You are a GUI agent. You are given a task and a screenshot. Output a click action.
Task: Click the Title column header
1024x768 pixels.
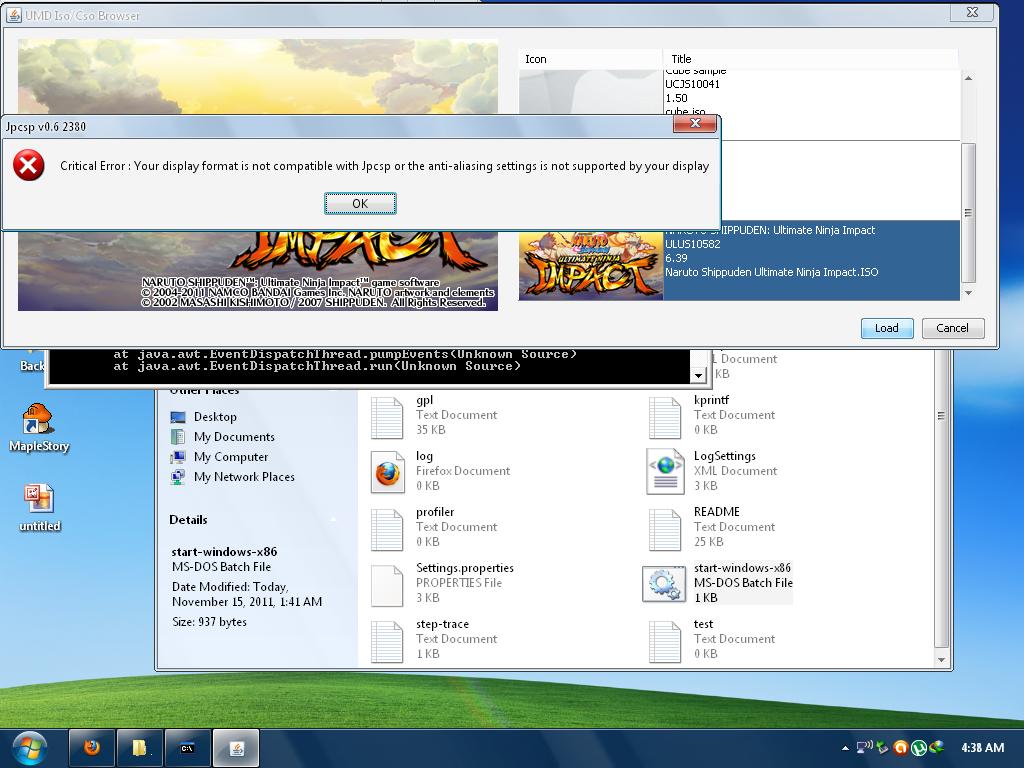(x=810, y=59)
